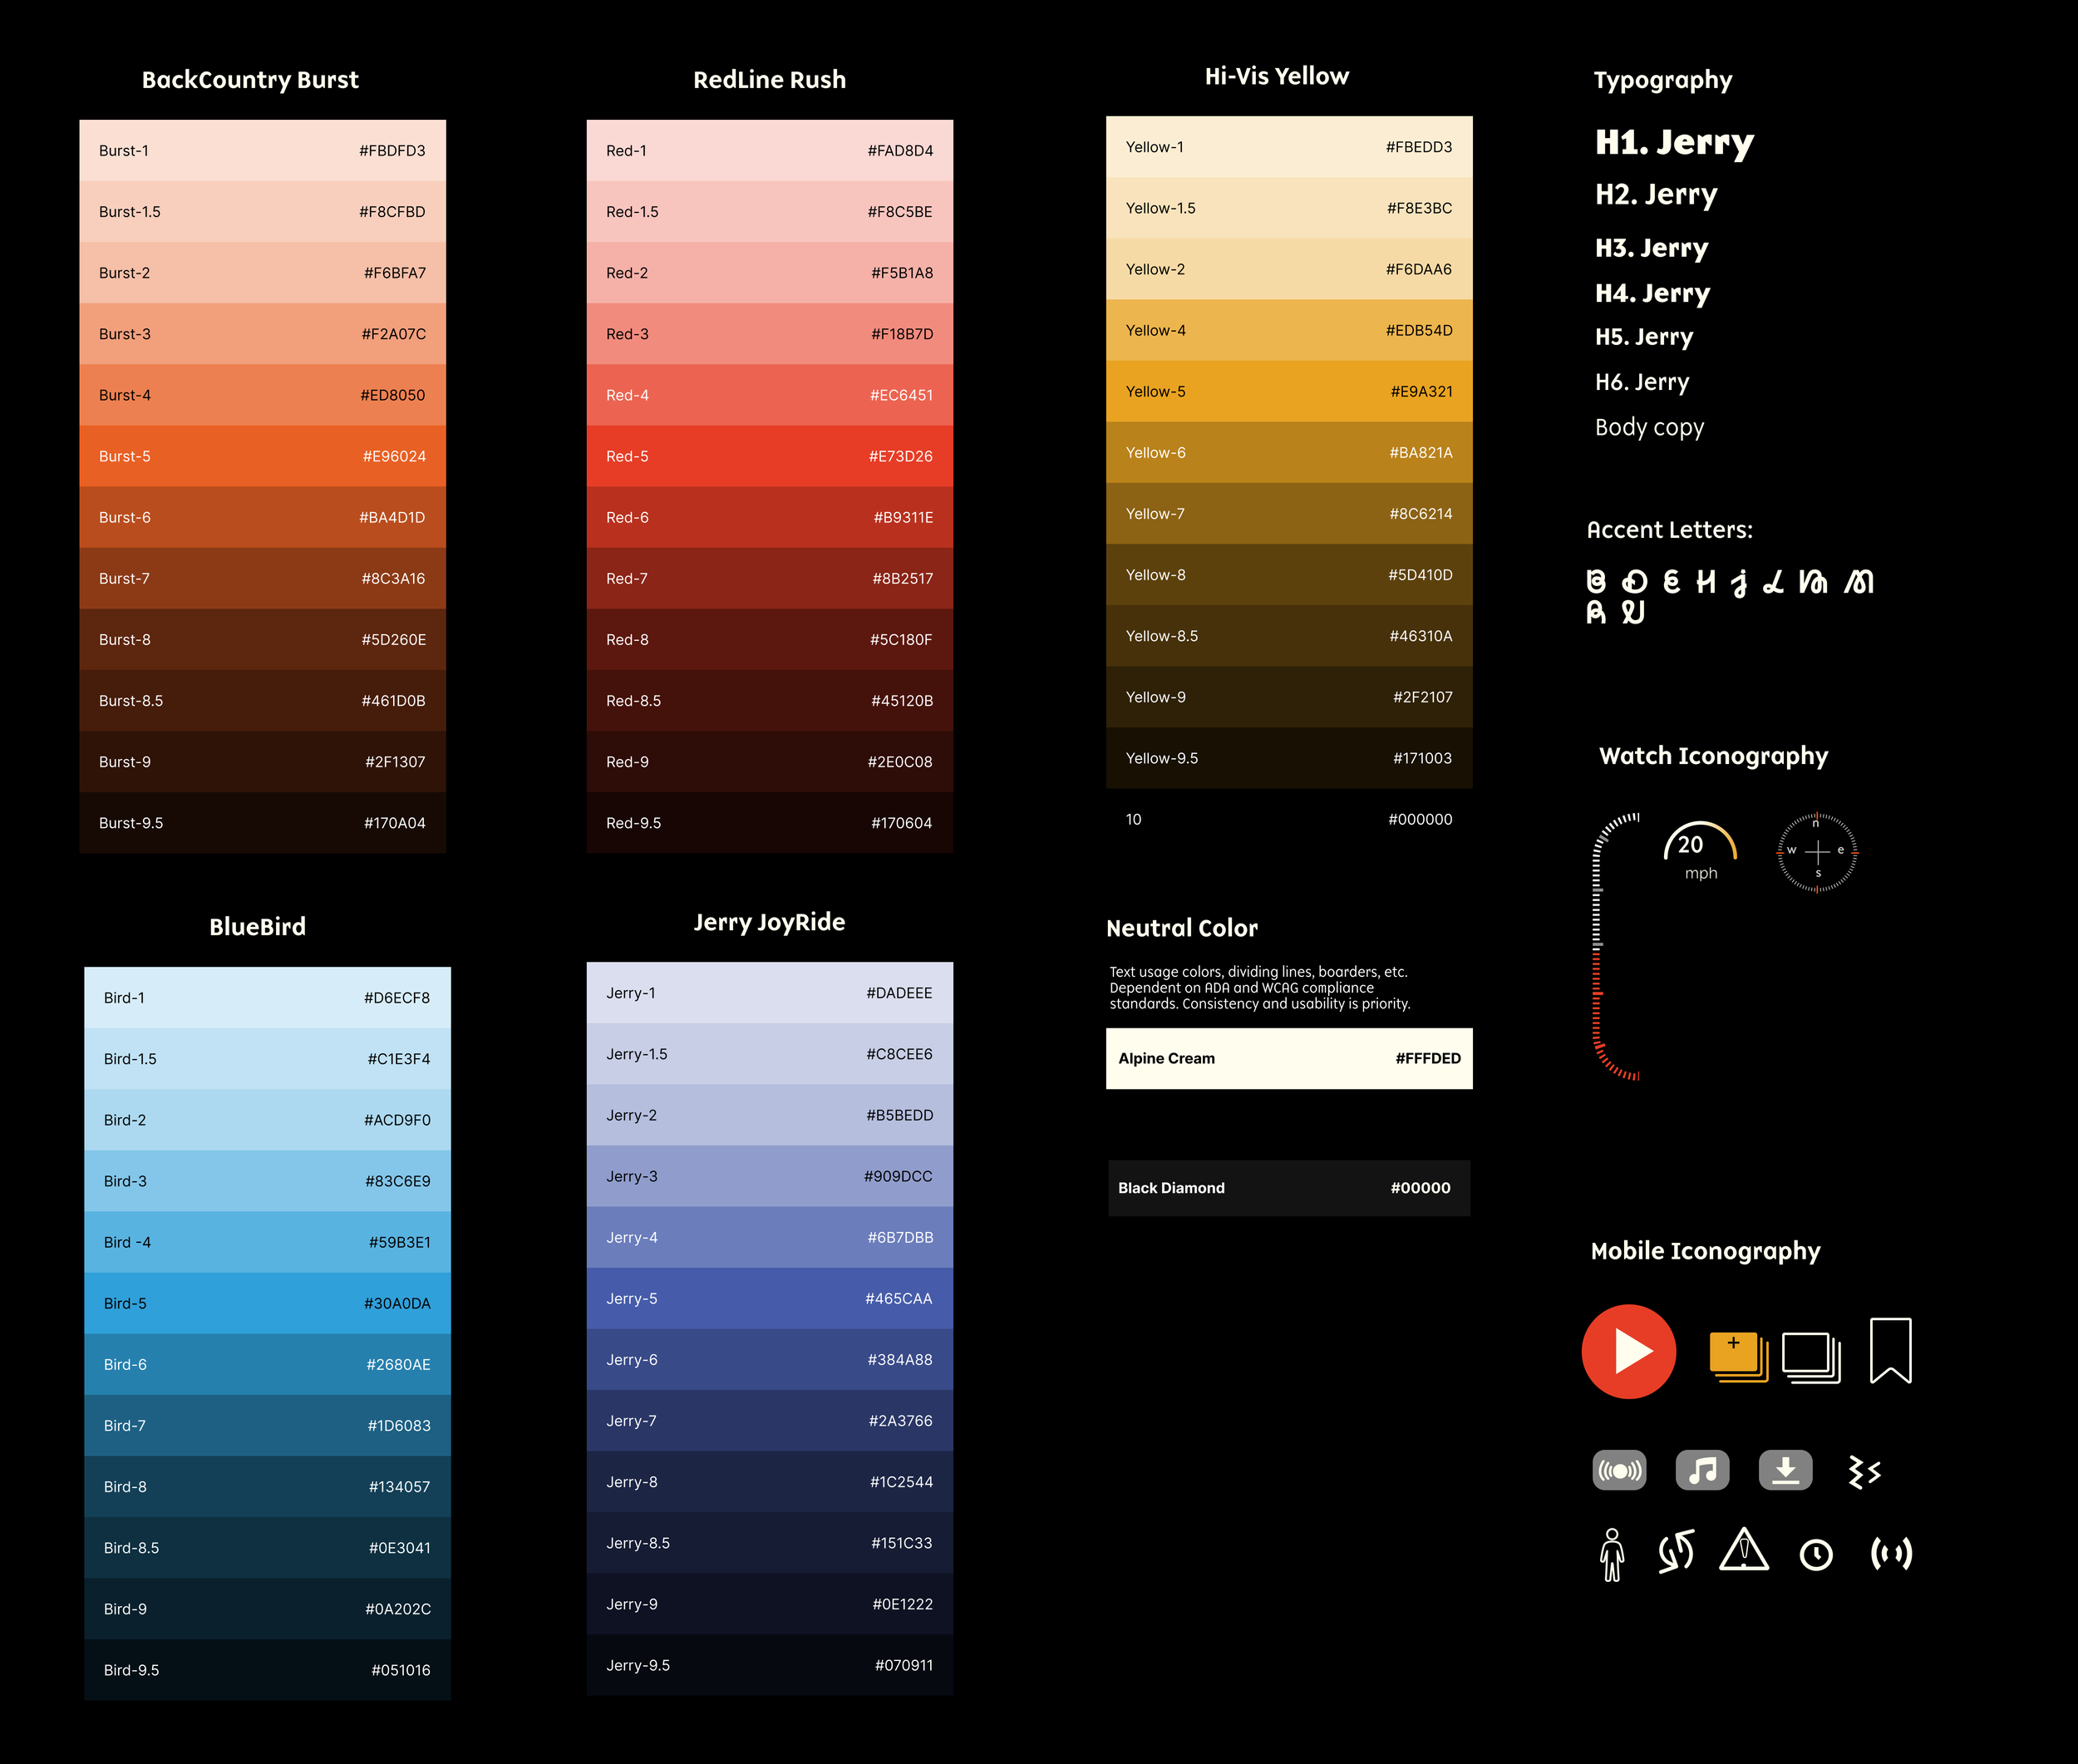The width and height of the screenshot is (2078, 1764).
Task: Tap the music note icon
Action: pos(1702,1470)
